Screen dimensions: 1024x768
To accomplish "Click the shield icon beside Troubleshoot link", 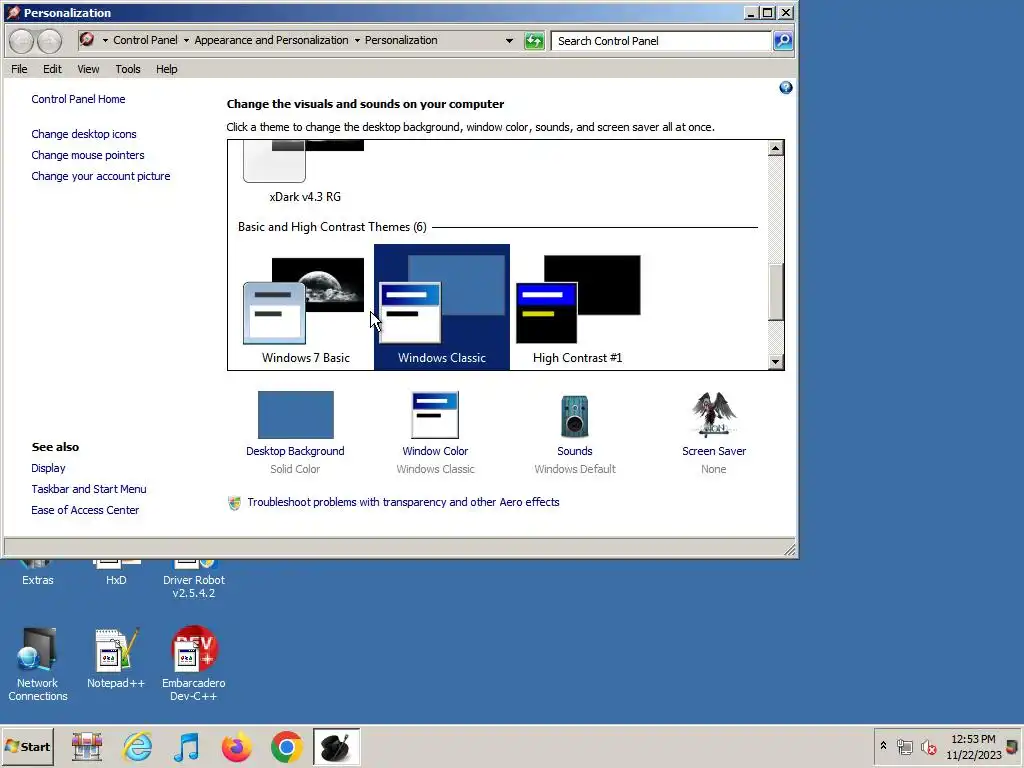I will click(234, 503).
